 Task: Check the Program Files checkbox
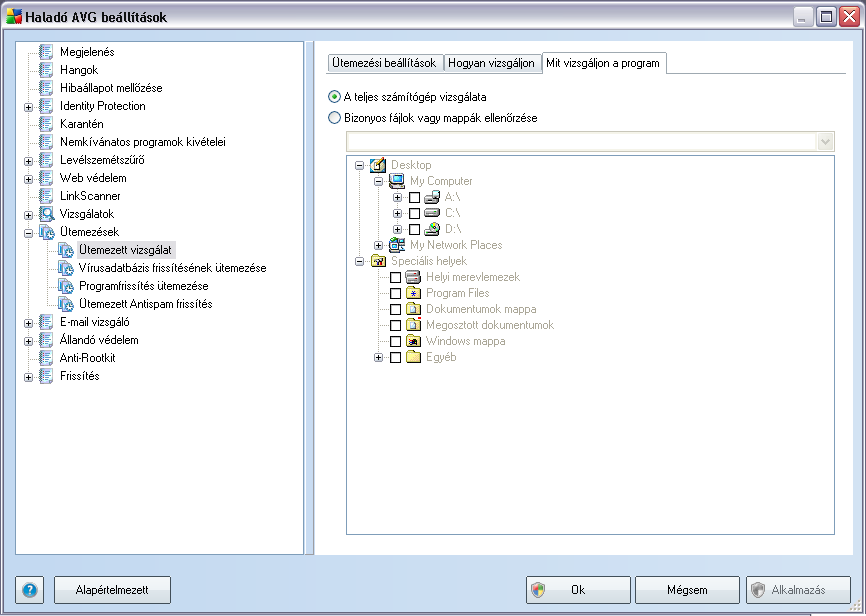click(x=395, y=293)
